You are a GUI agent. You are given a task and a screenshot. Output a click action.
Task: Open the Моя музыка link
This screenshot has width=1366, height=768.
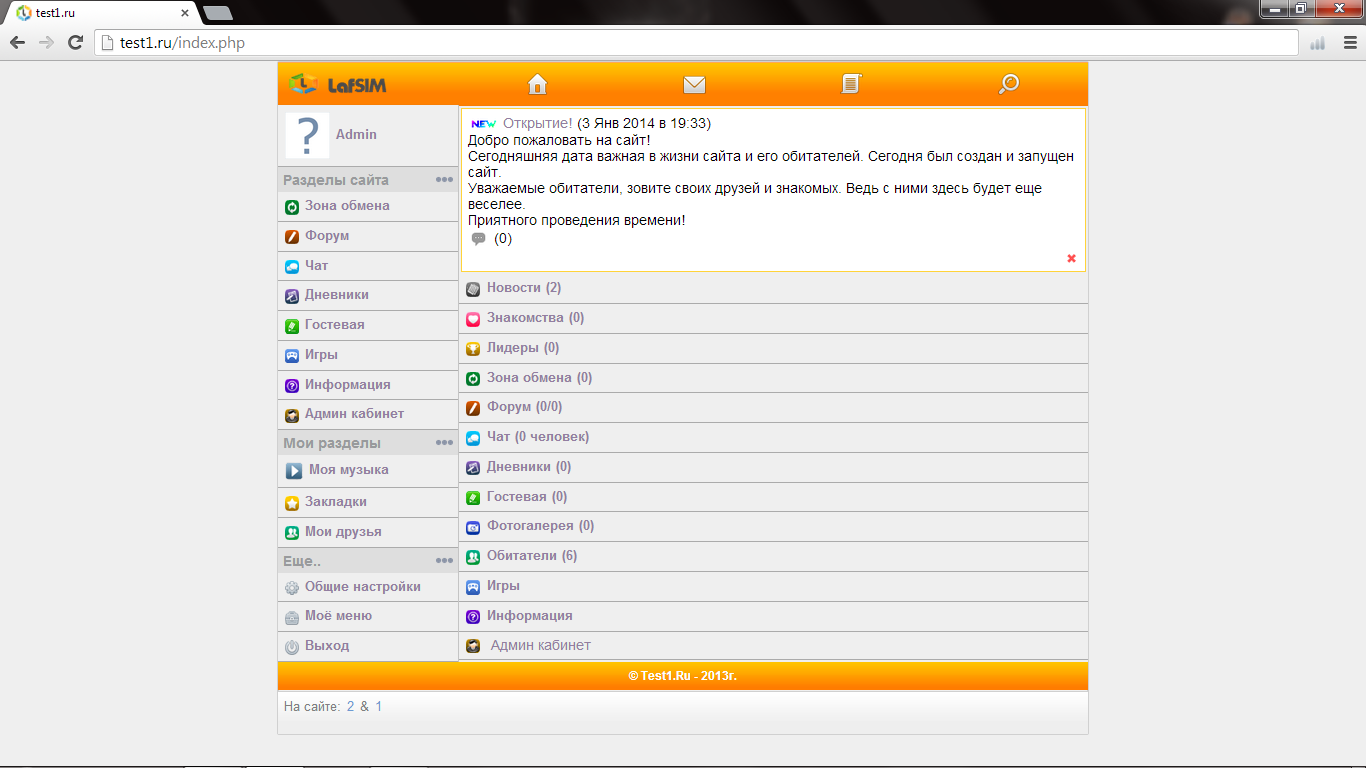pyautogui.click(x=349, y=470)
